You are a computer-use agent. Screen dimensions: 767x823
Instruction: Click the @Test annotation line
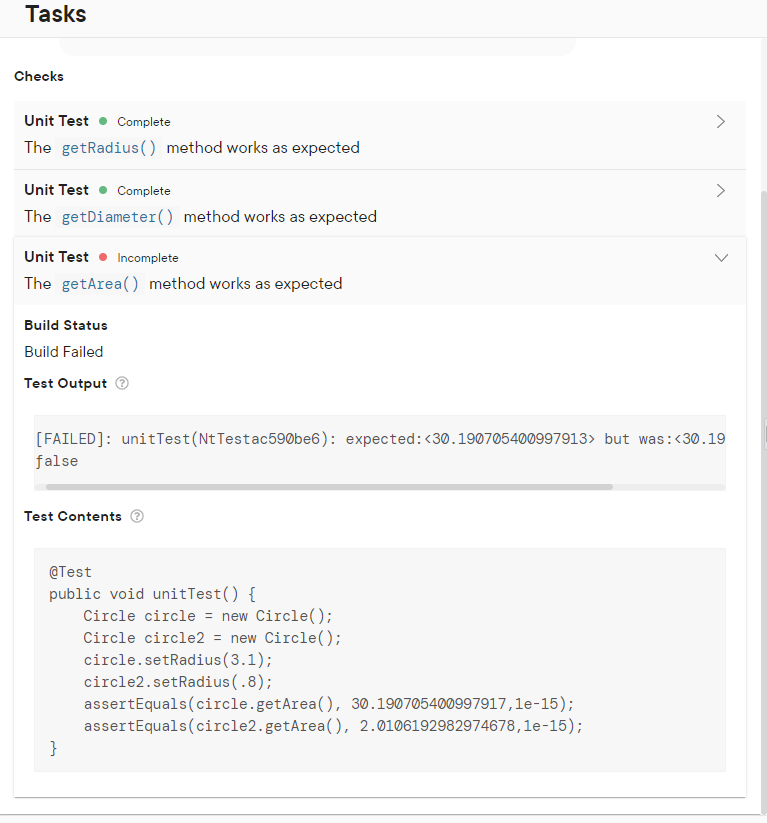70,572
